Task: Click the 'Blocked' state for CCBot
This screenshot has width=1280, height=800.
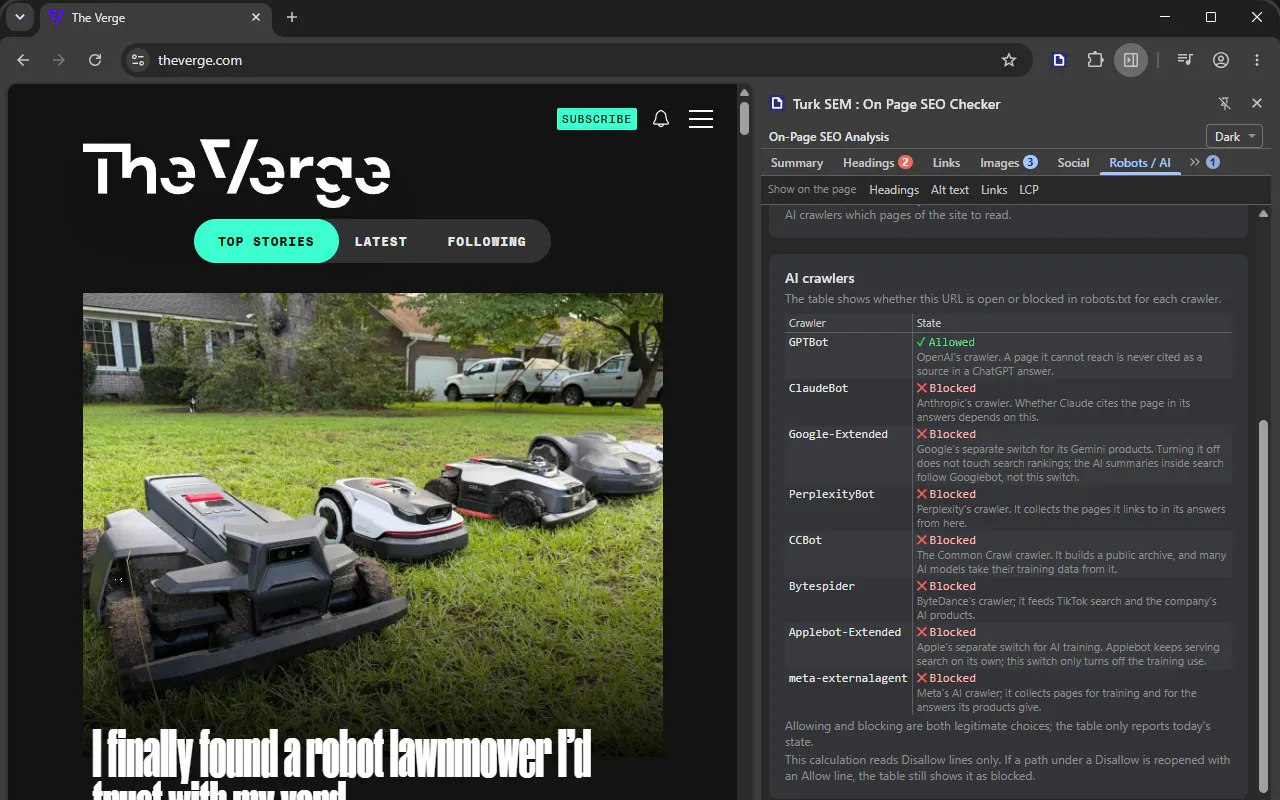Action: (x=946, y=540)
